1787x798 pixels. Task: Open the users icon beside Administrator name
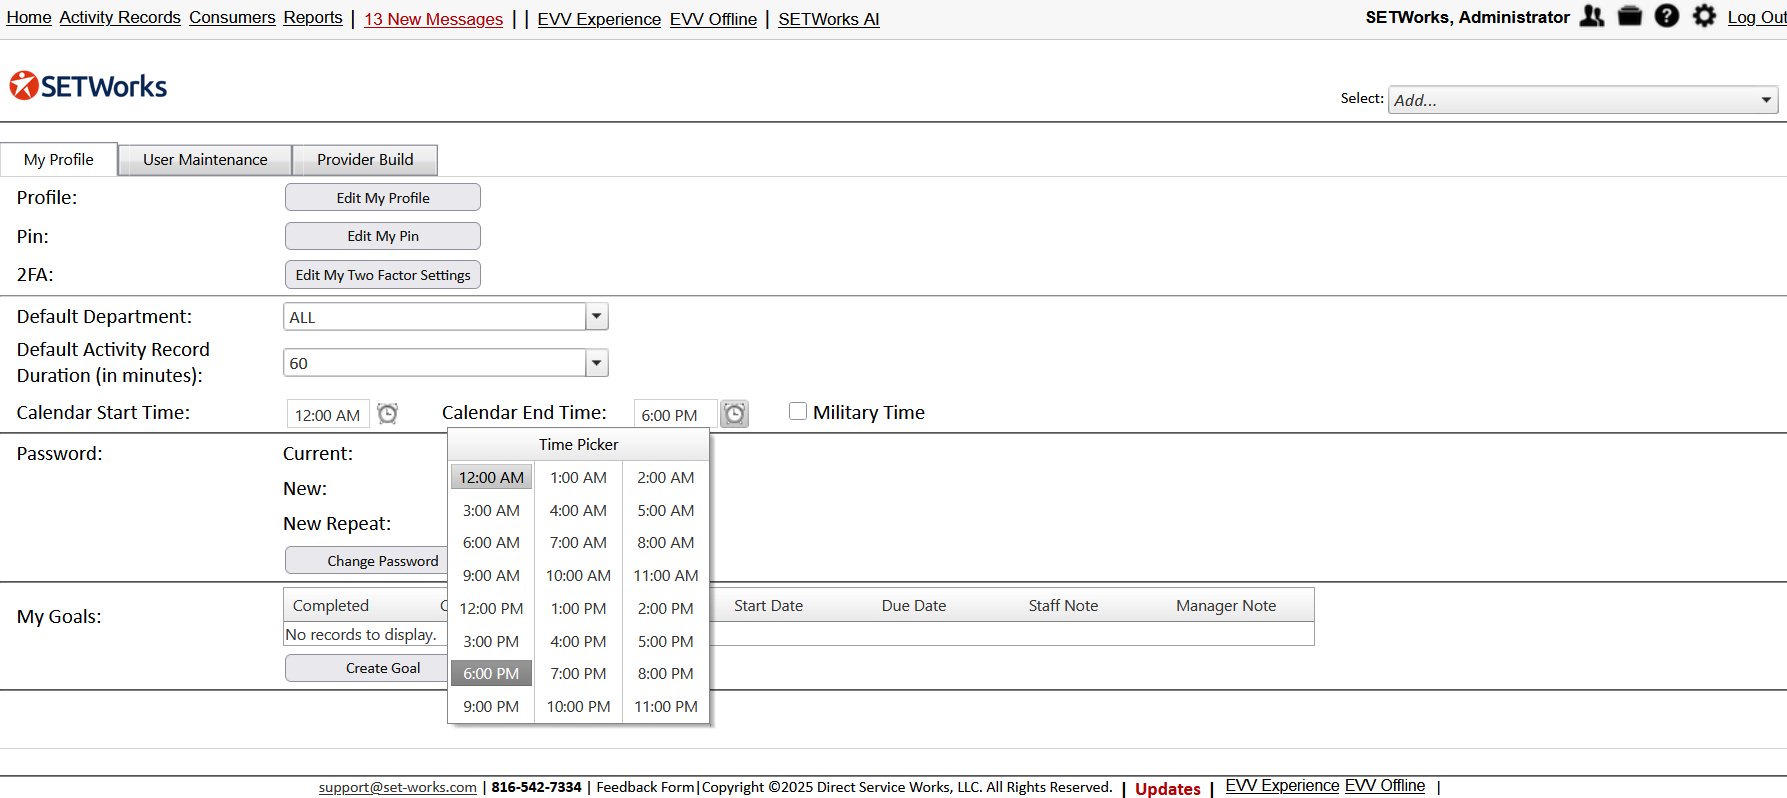tap(1592, 16)
